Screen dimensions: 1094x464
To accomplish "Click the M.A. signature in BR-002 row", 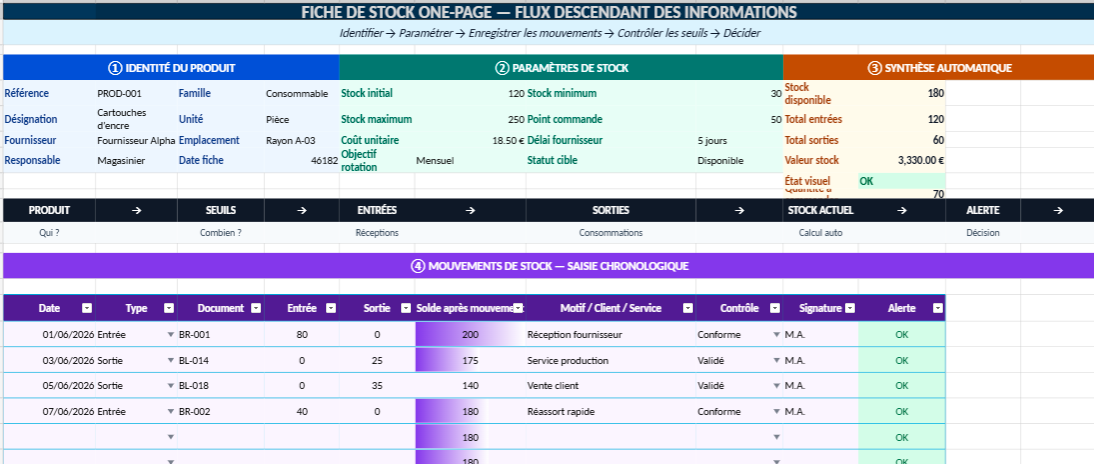I will [820, 412].
